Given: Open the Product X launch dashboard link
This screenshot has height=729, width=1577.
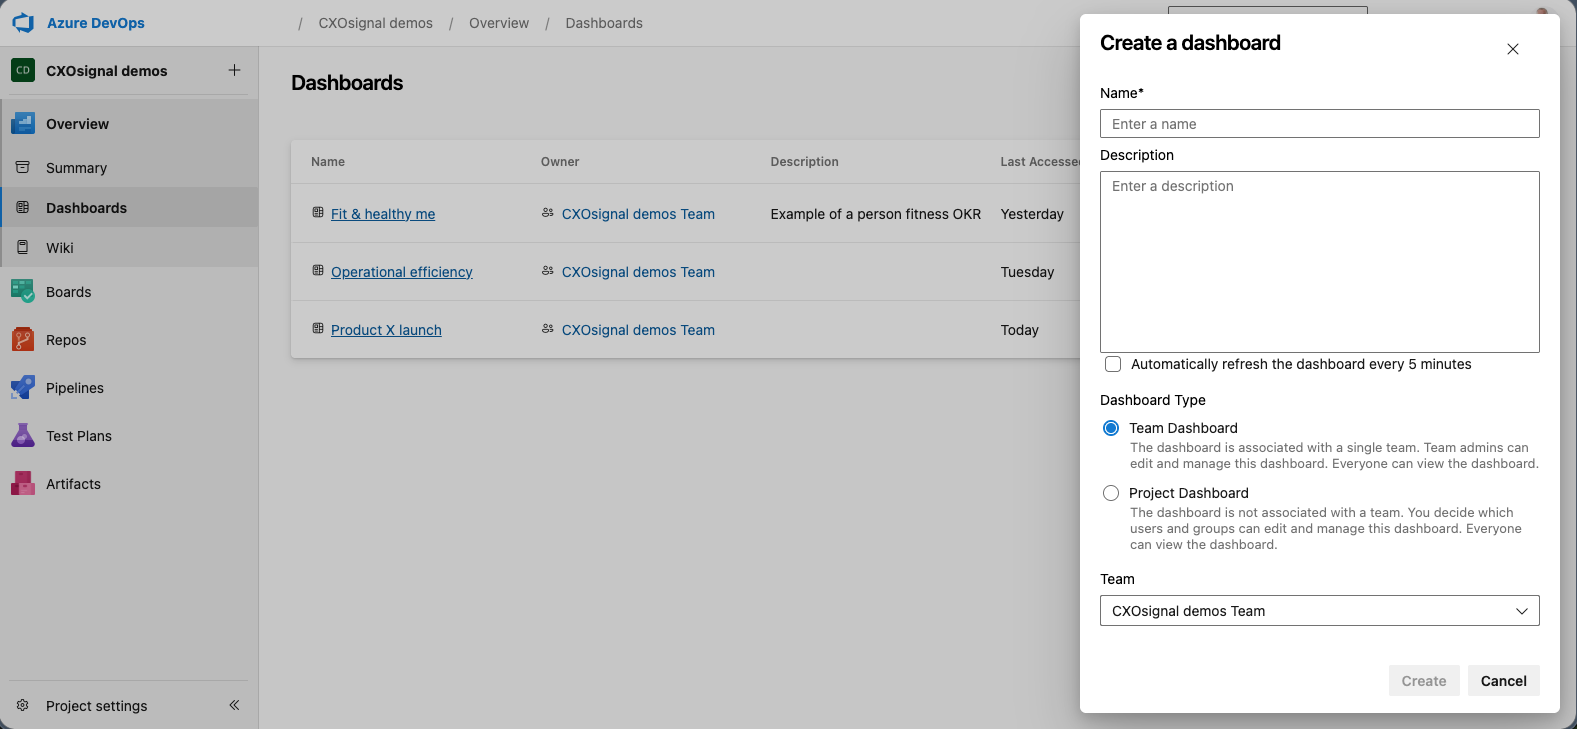Looking at the screenshot, I should point(386,330).
